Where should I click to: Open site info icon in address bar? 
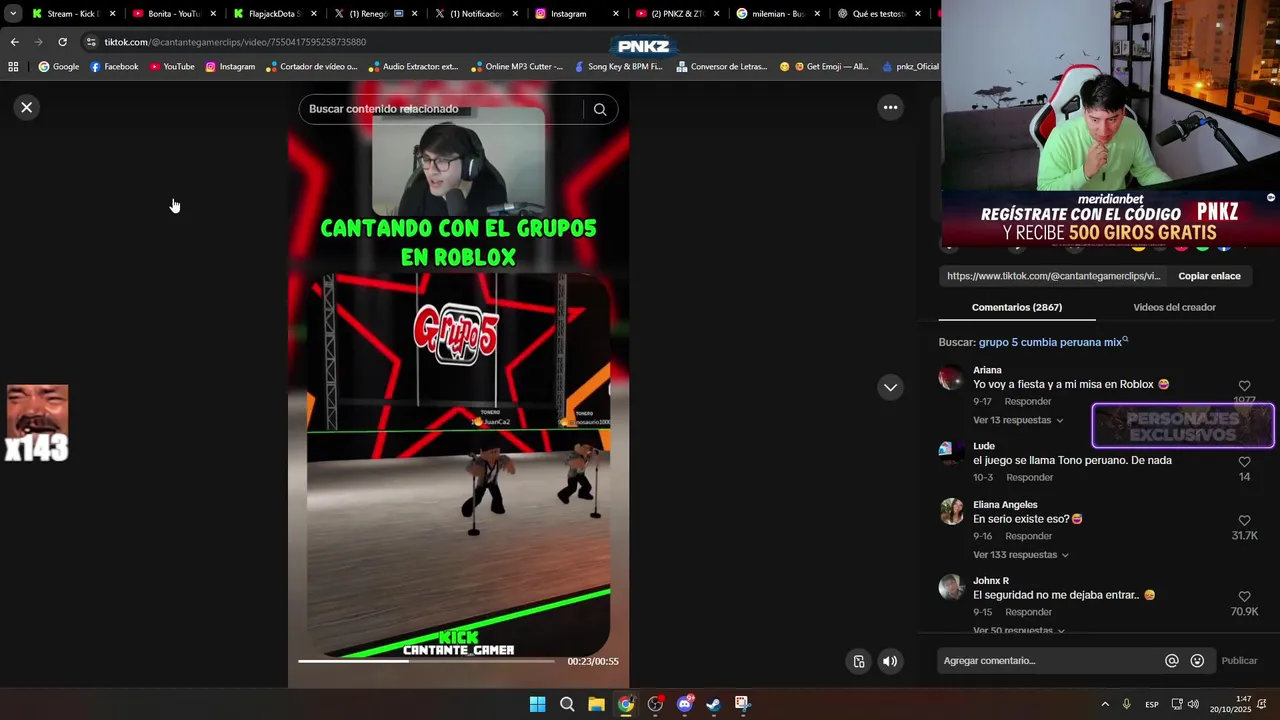coord(91,42)
